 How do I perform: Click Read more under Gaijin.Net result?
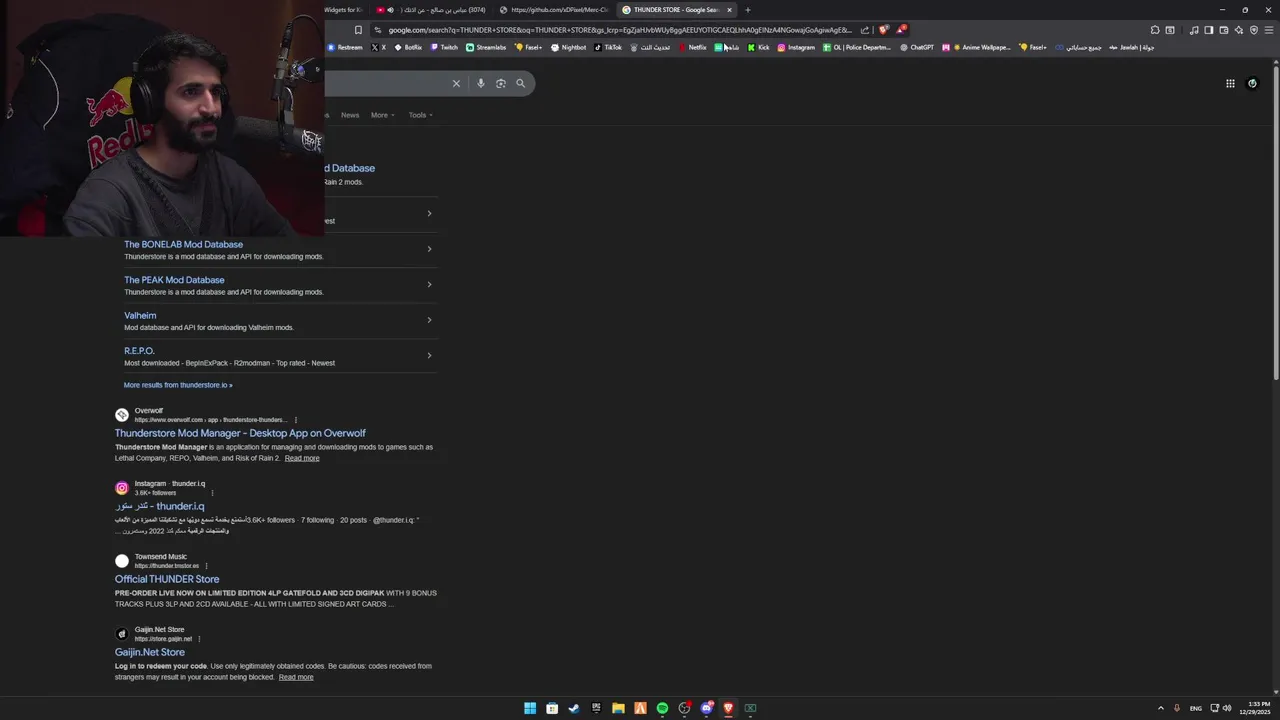tap(296, 677)
